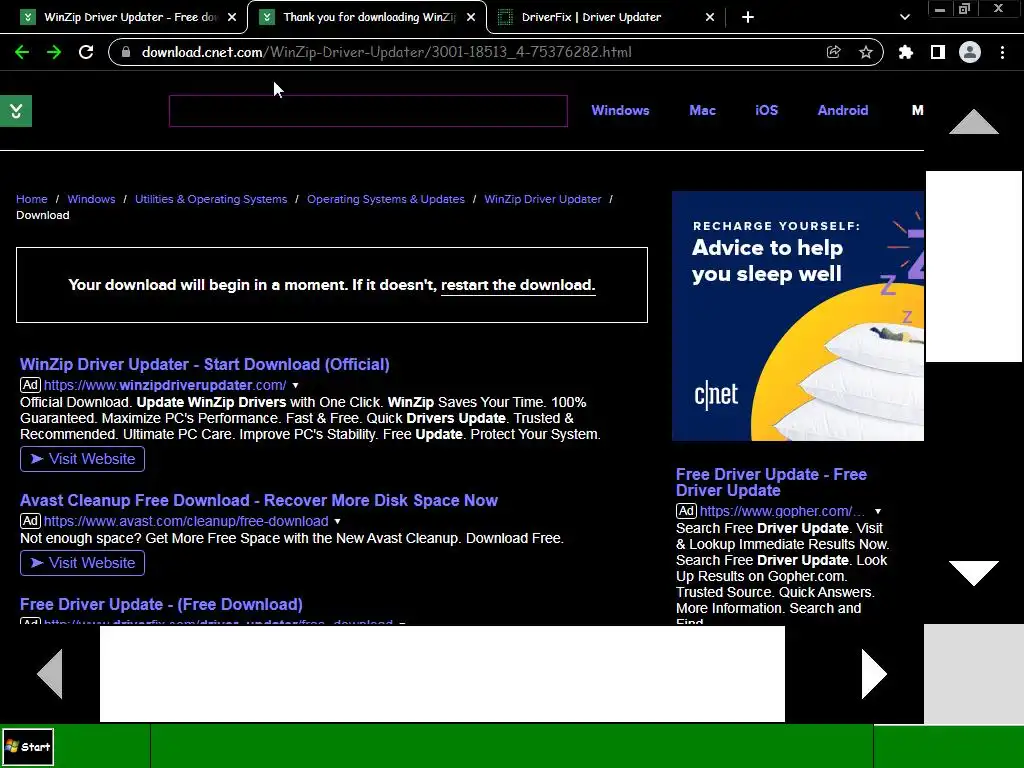
Task: Go back to the previous page
Action: [22, 52]
